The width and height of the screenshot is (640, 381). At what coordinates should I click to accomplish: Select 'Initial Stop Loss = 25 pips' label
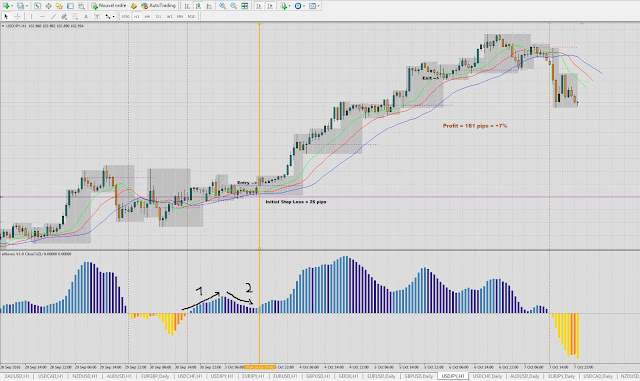(x=296, y=202)
